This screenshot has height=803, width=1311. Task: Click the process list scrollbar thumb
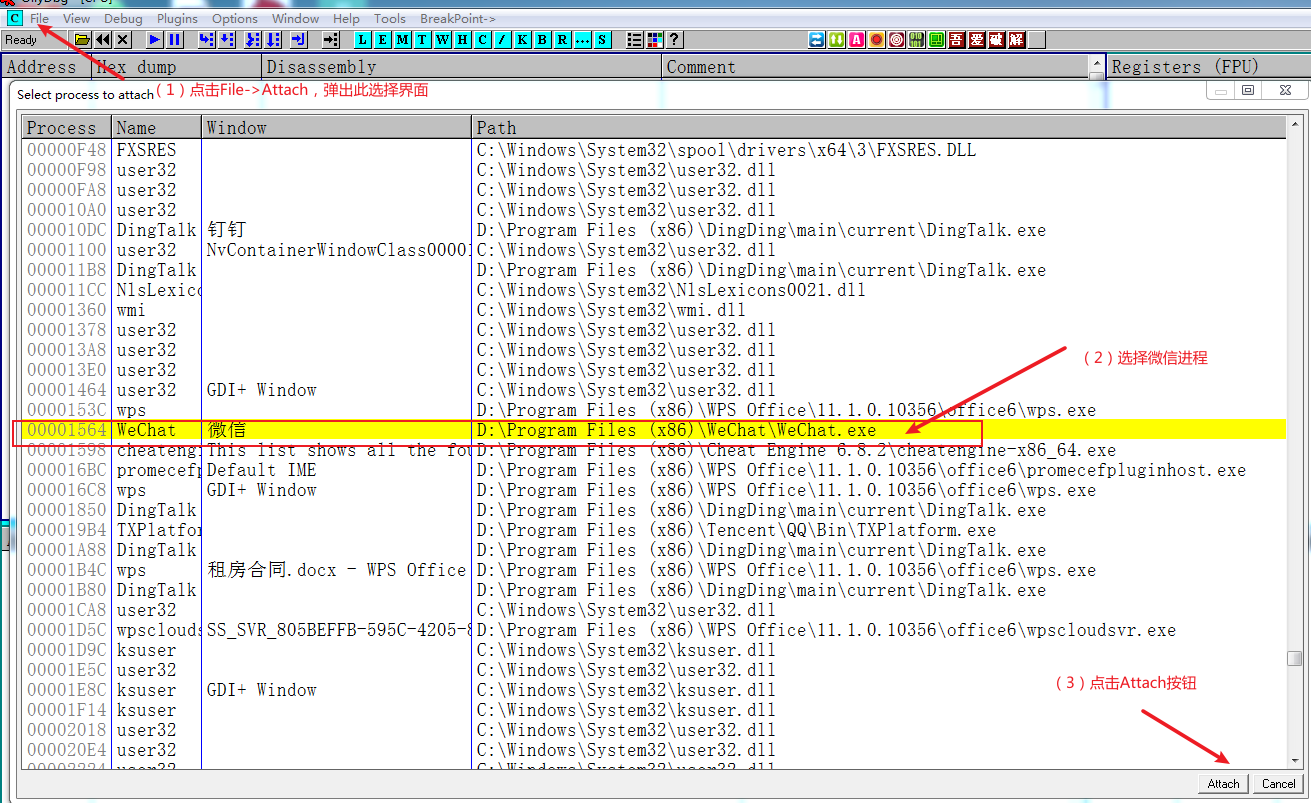(1294, 659)
